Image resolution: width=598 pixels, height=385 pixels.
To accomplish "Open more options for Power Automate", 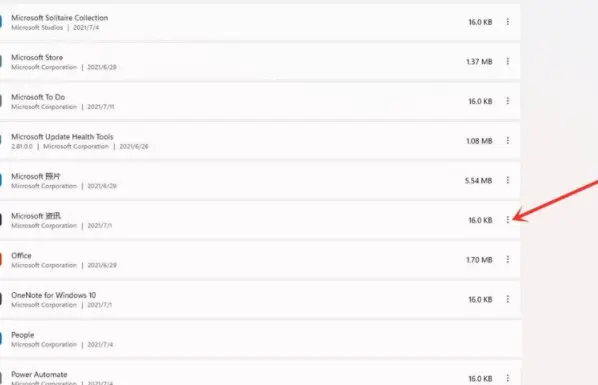I will coord(508,378).
